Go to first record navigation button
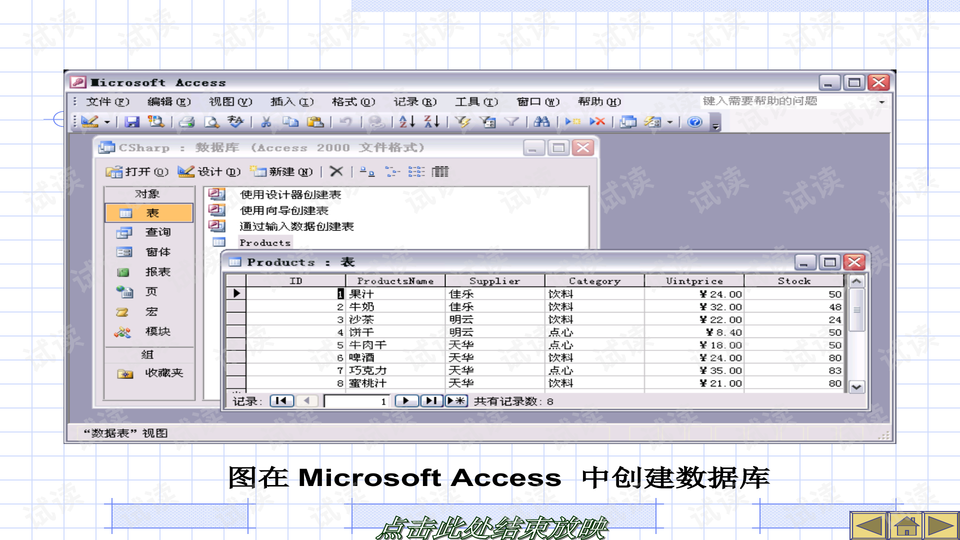 [281, 401]
